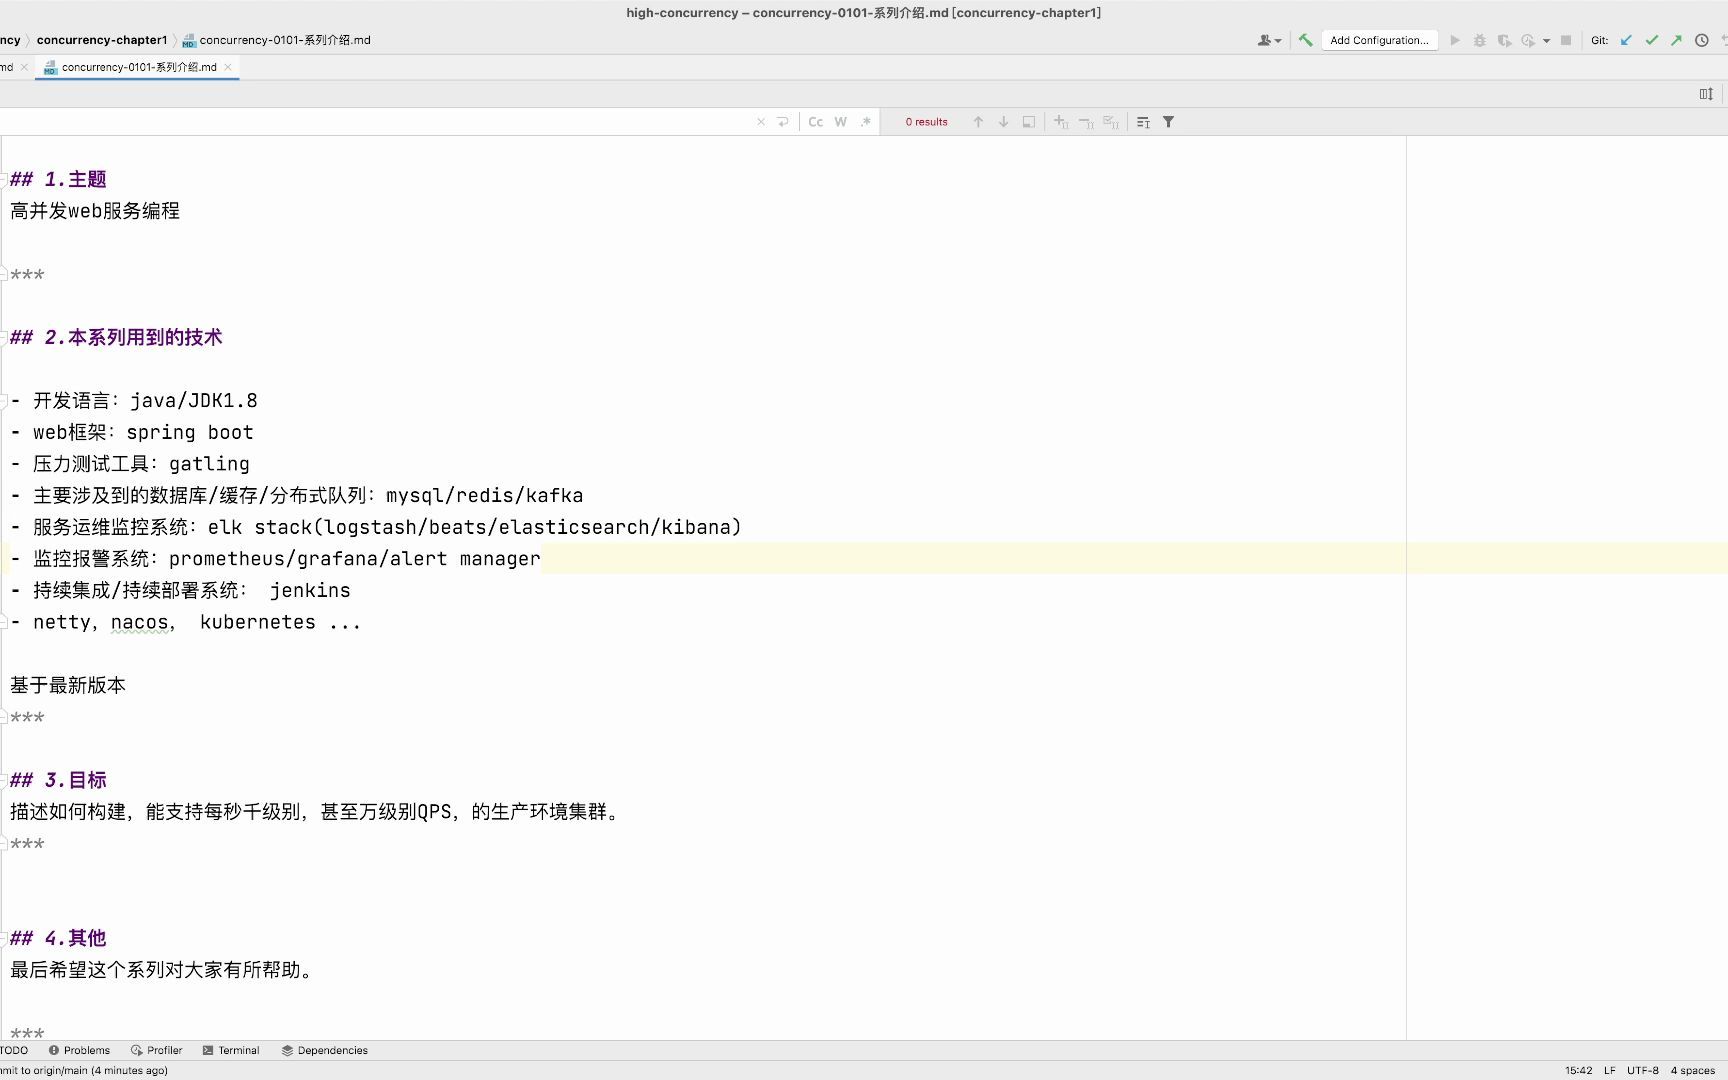Close the concurrency-0101 editor tab
This screenshot has width=1728, height=1080.
228,67
